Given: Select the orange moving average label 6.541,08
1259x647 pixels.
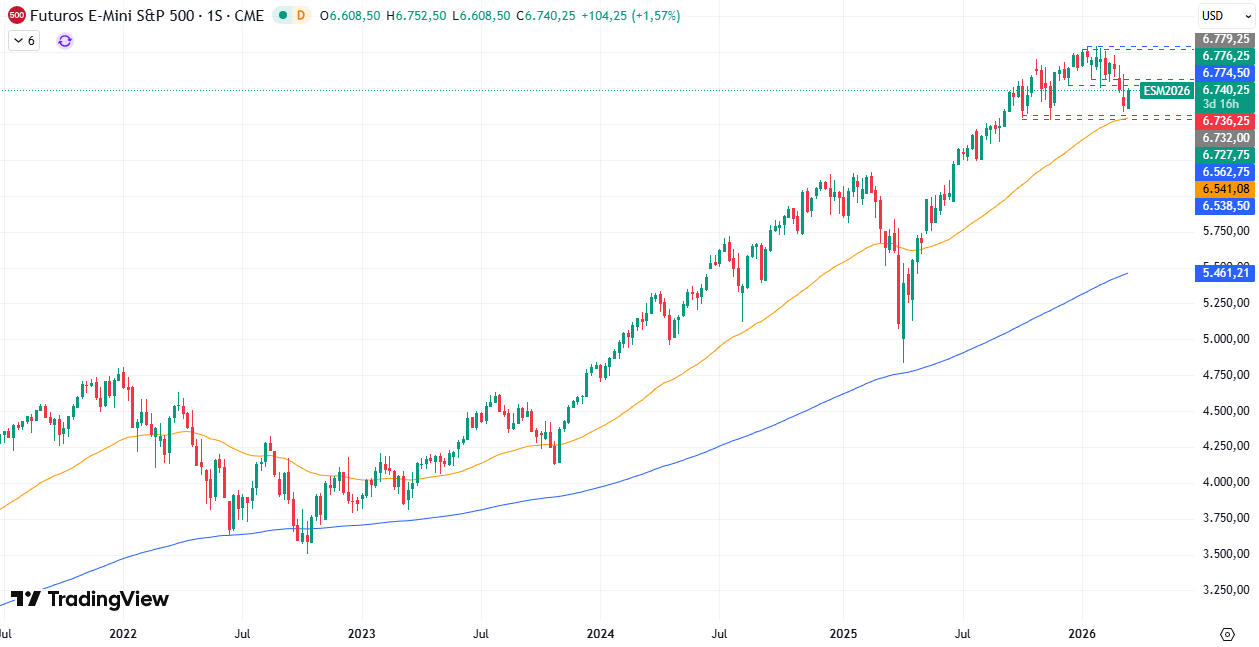Looking at the screenshot, I should [1224, 188].
